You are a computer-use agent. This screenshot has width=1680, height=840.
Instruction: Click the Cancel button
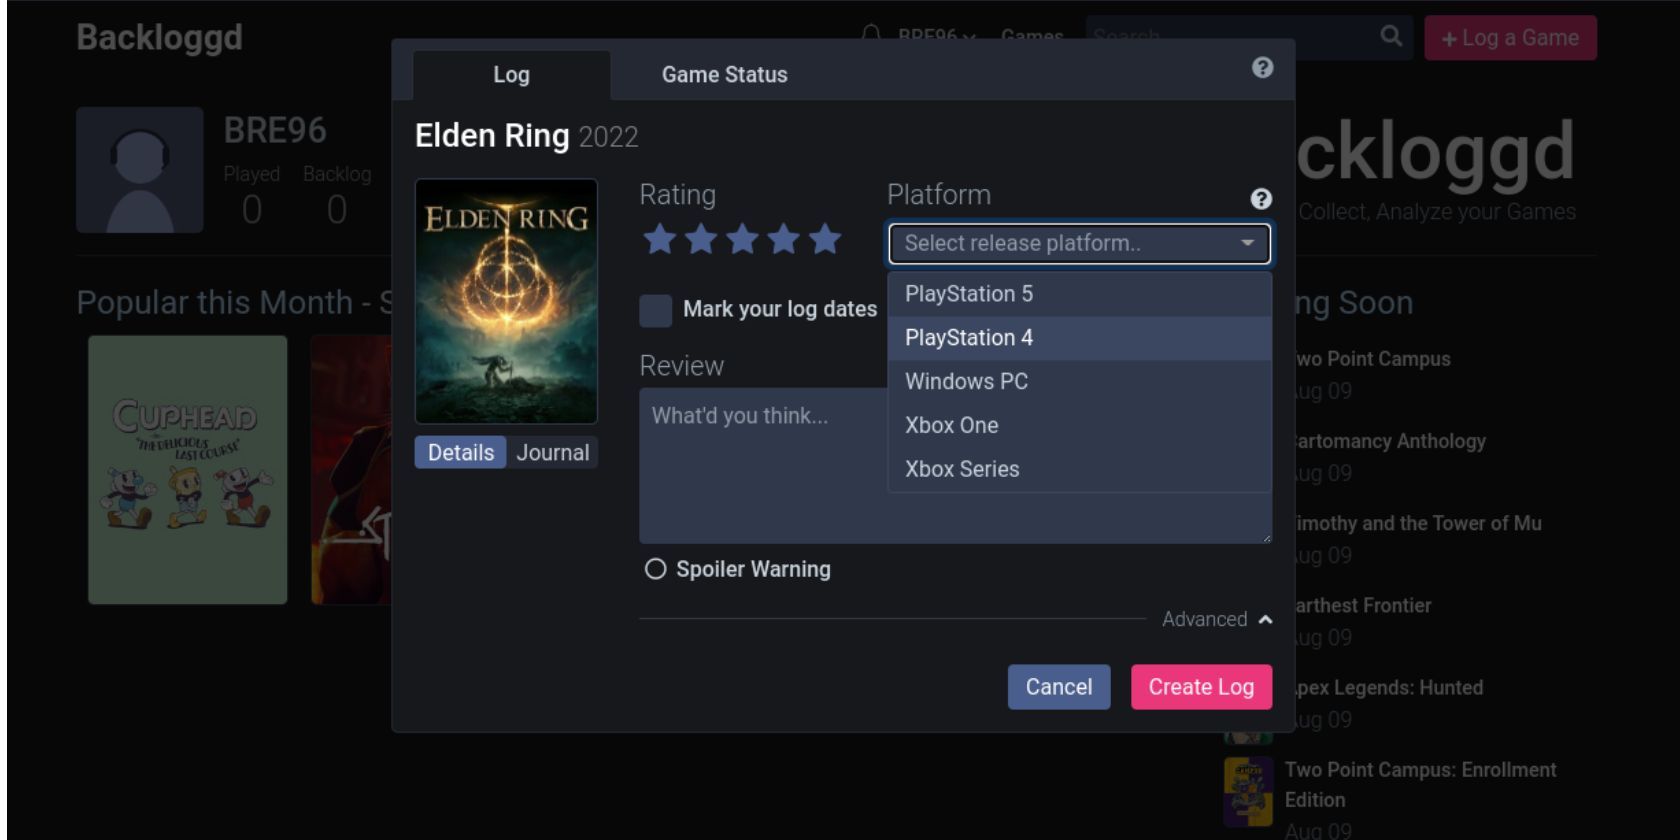1059,687
